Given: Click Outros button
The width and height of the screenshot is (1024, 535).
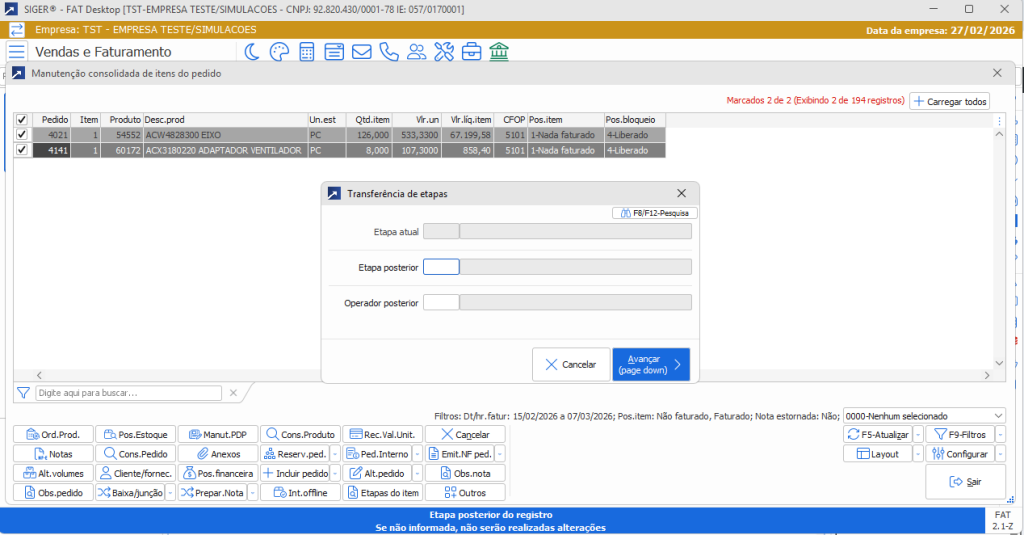Looking at the screenshot, I should 465,493.
